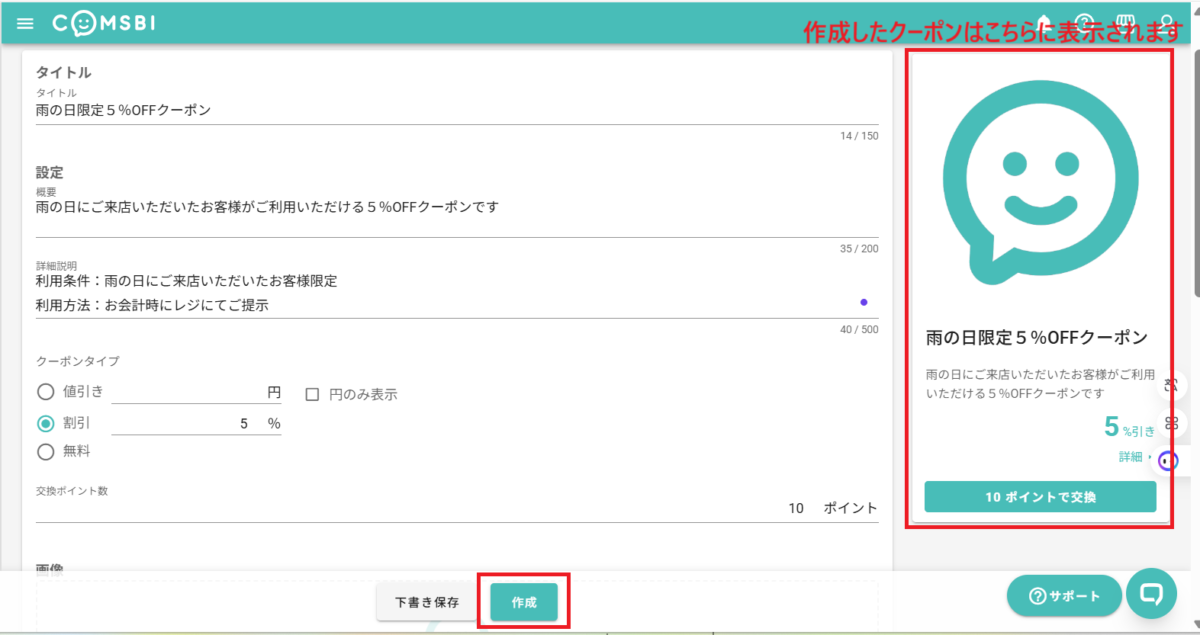This screenshot has height=635, width=1200.
Task: Click the translate floating icon
Action: coord(1173,385)
